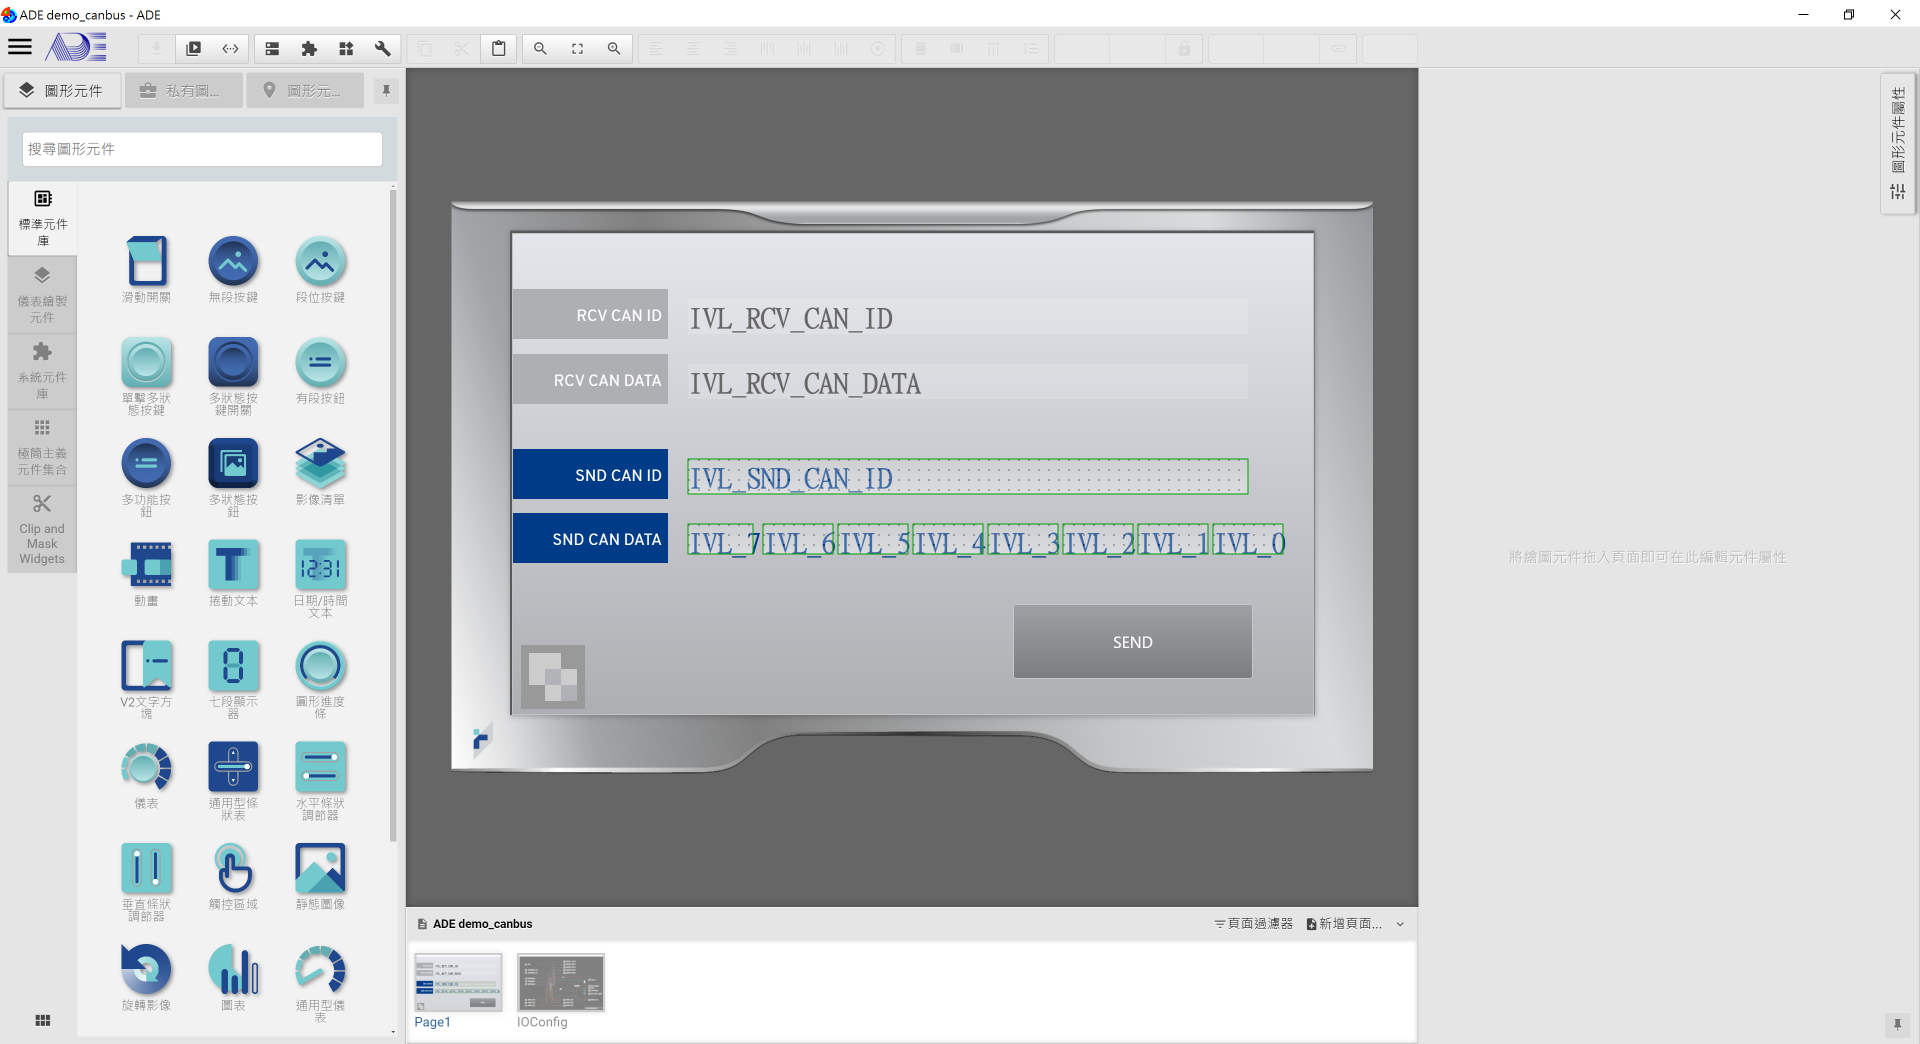Click the 新增頁面 add page button

click(x=1344, y=924)
